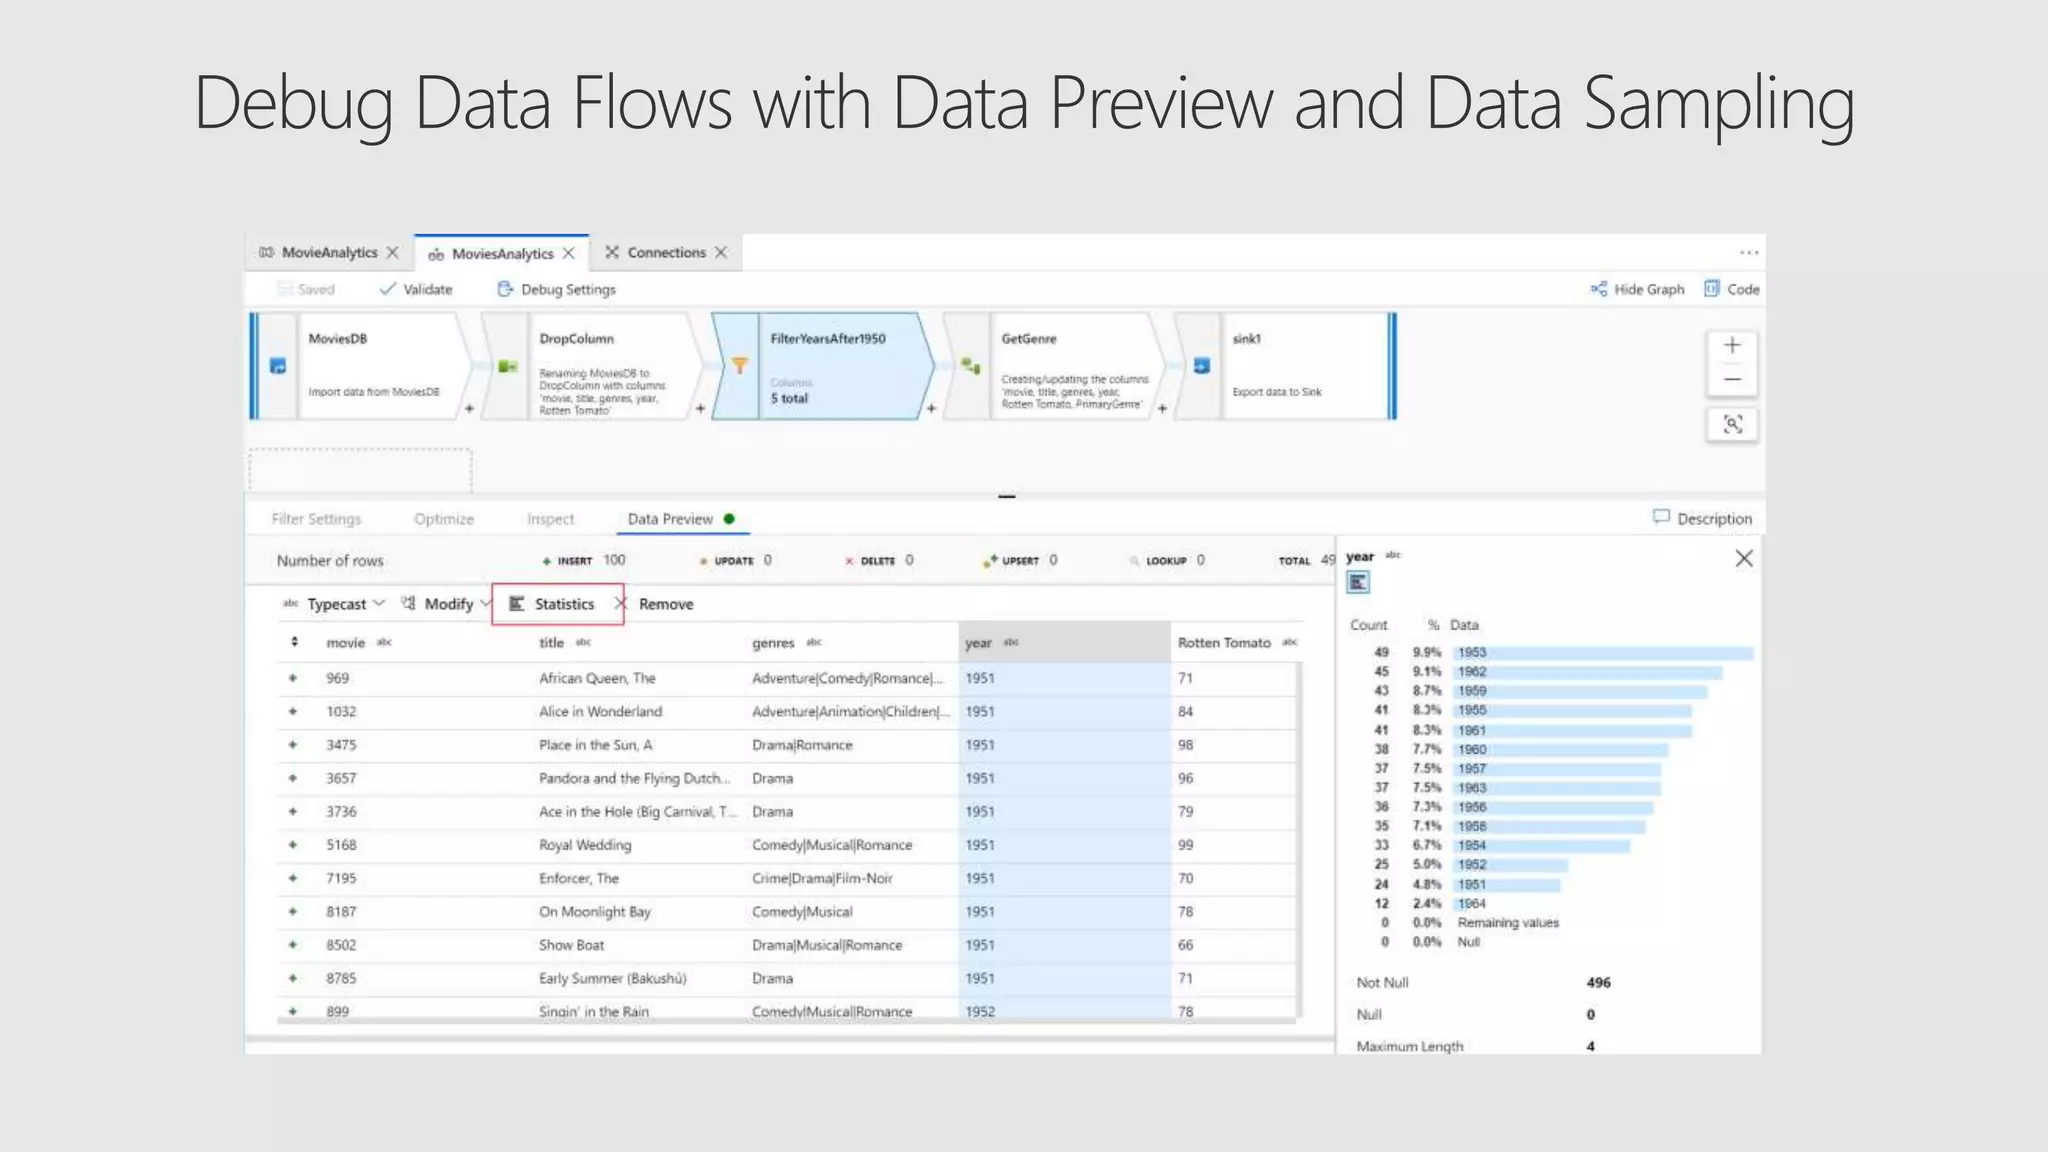Toggle row sort arrows beside movie column
Viewport: 2048px width, 1152px height.
point(294,642)
